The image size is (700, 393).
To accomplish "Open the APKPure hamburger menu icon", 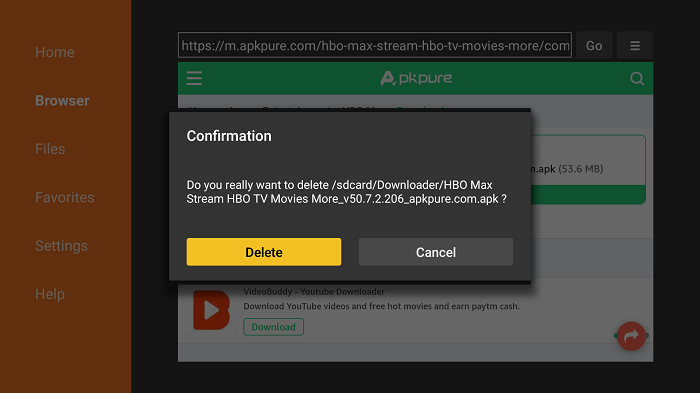I will click(x=194, y=78).
